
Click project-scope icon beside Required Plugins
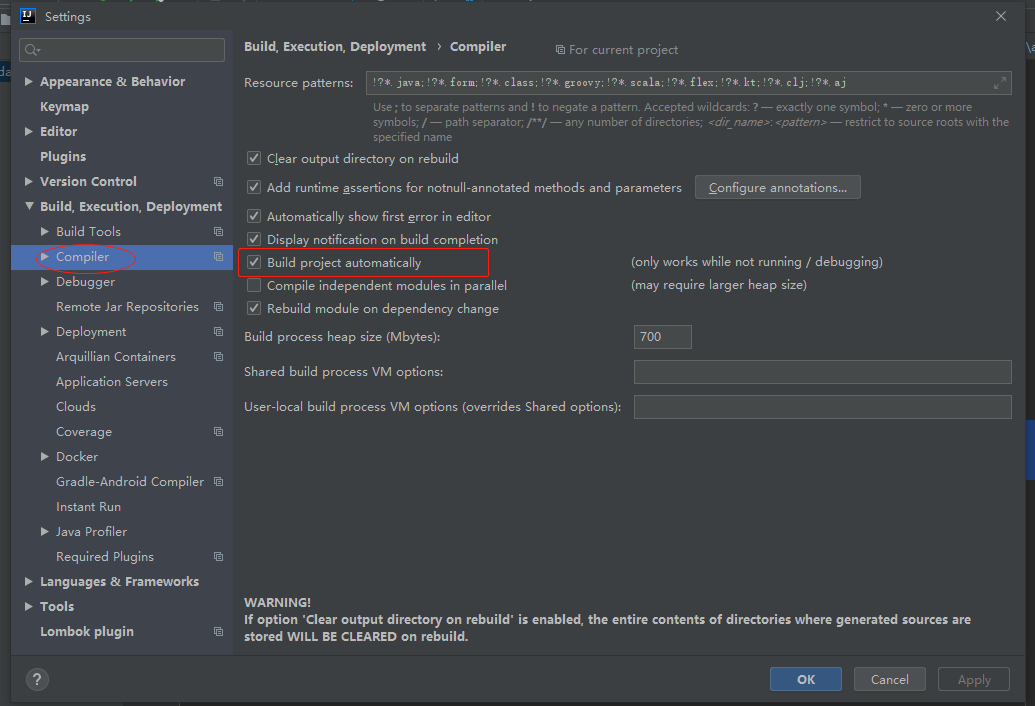218,557
